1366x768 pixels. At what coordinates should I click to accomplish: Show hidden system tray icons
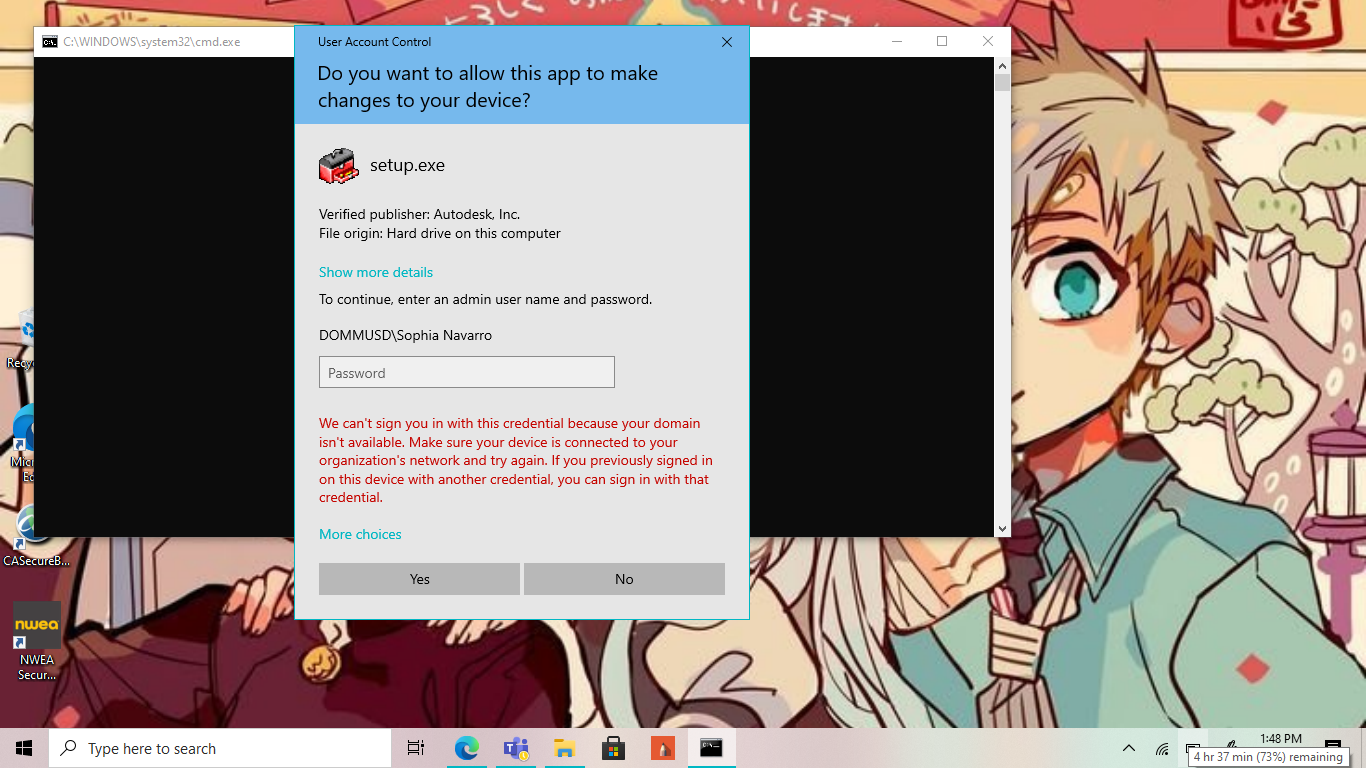(x=1129, y=748)
